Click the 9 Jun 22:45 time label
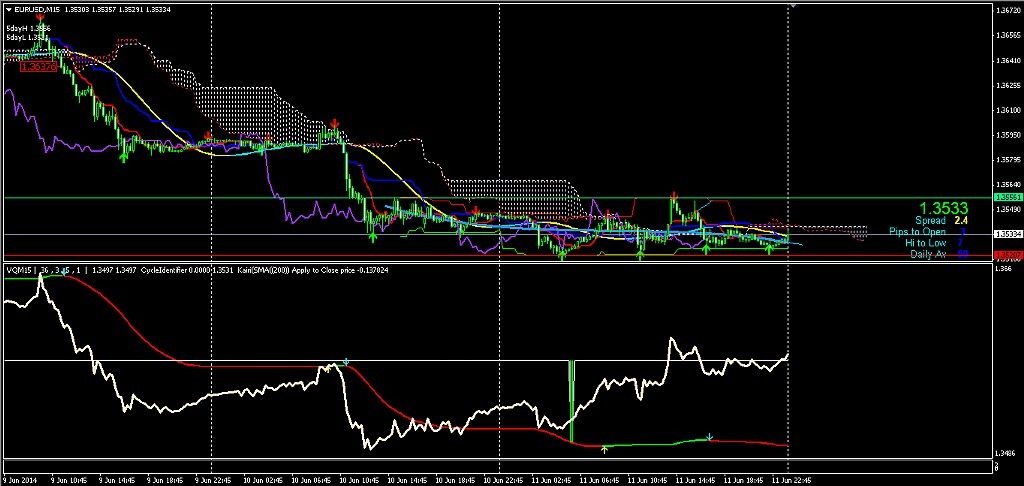The image size is (1024, 486). [x=212, y=481]
